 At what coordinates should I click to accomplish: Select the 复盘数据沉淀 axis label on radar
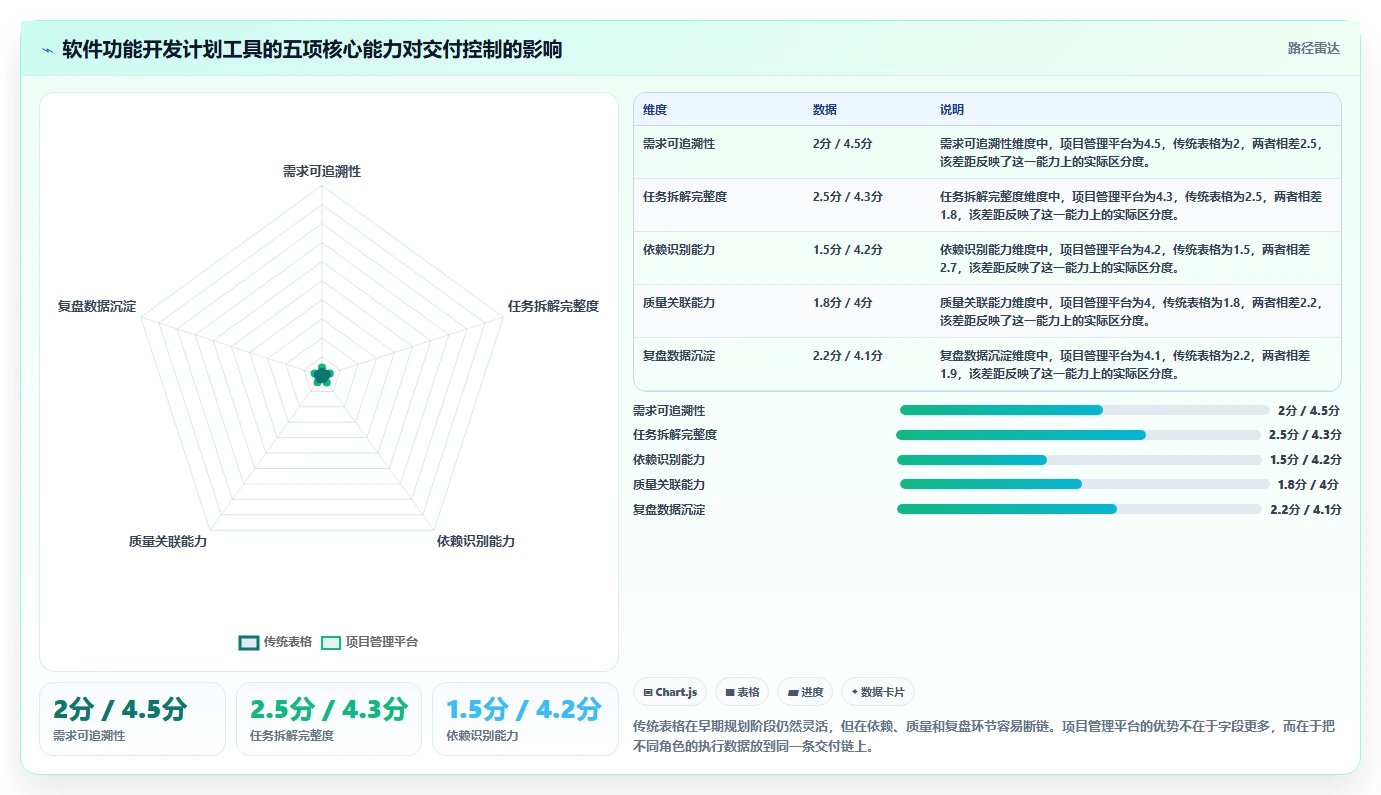(97, 306)
